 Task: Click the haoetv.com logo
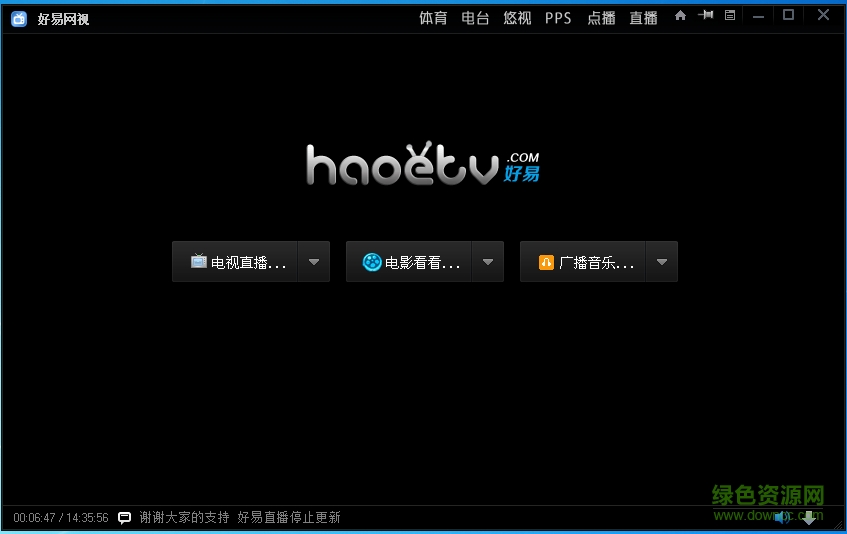422,165
